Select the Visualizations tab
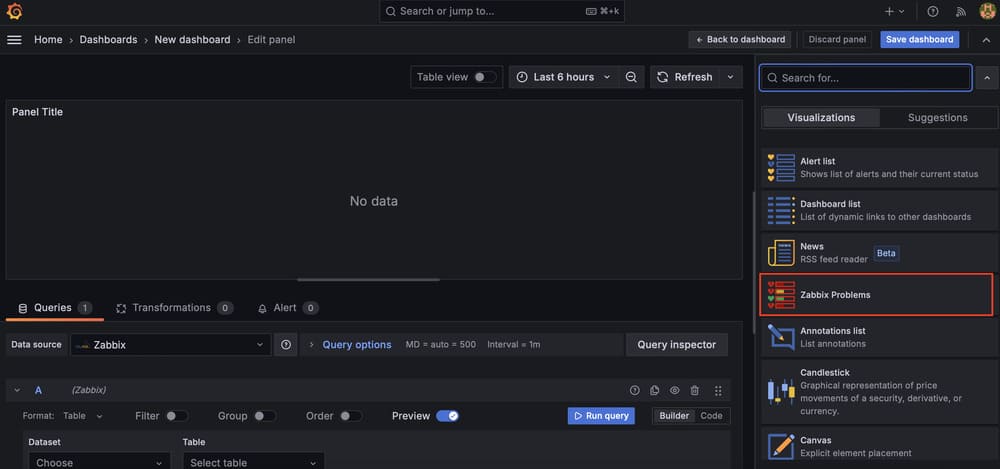The height and width of the screenshot is (469, 1000). [821, 117]
